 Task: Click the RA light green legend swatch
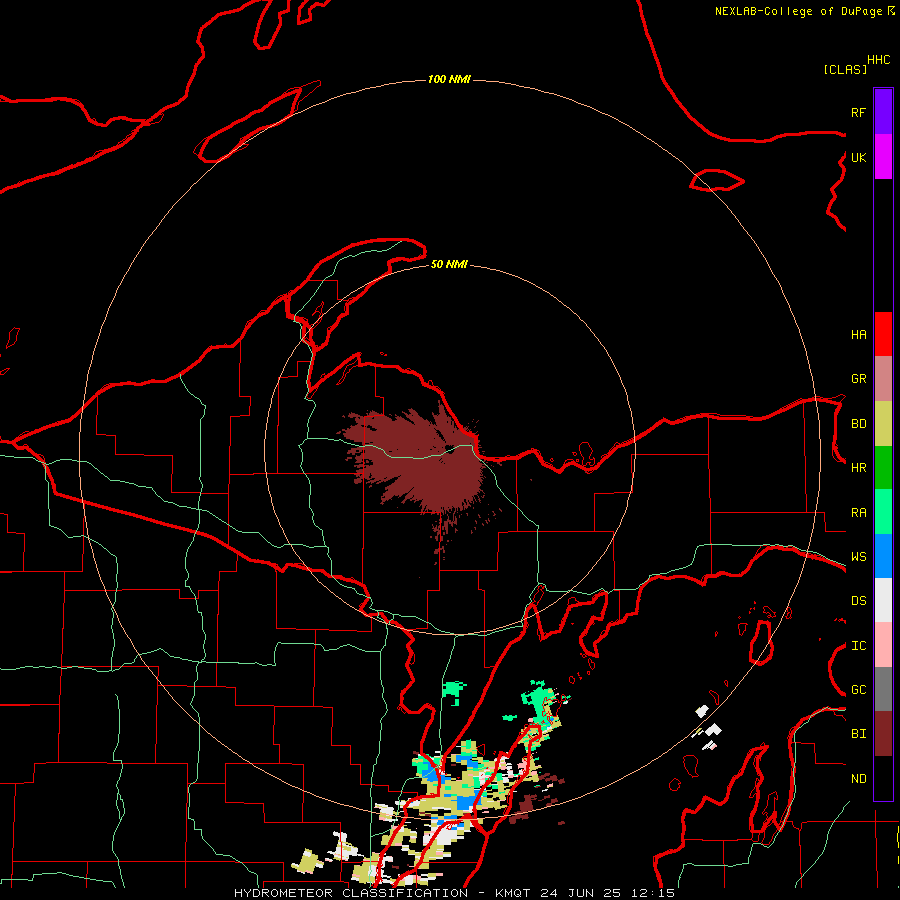pos(883,512)
